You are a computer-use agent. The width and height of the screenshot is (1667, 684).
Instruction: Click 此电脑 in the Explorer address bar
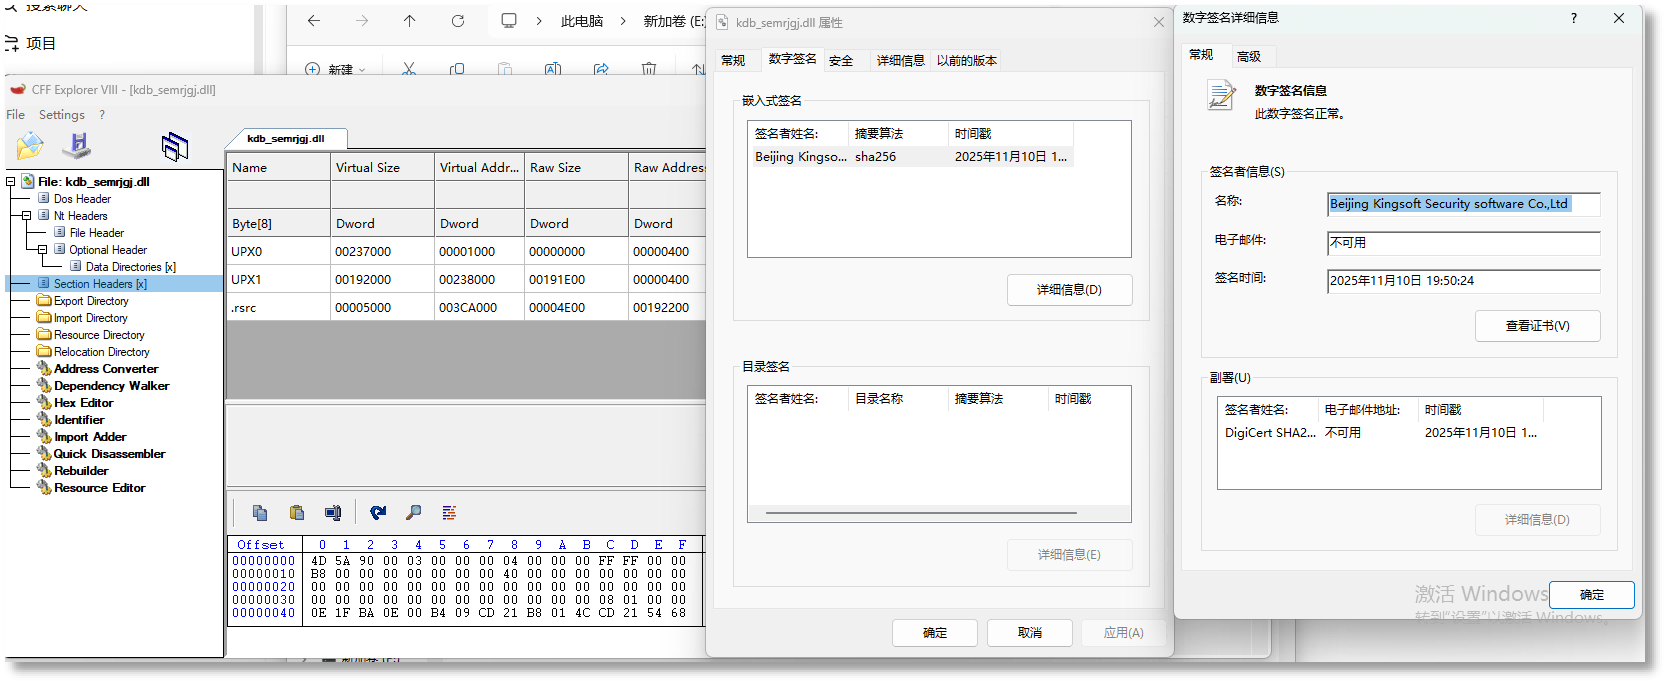click(x=582, y=21)
